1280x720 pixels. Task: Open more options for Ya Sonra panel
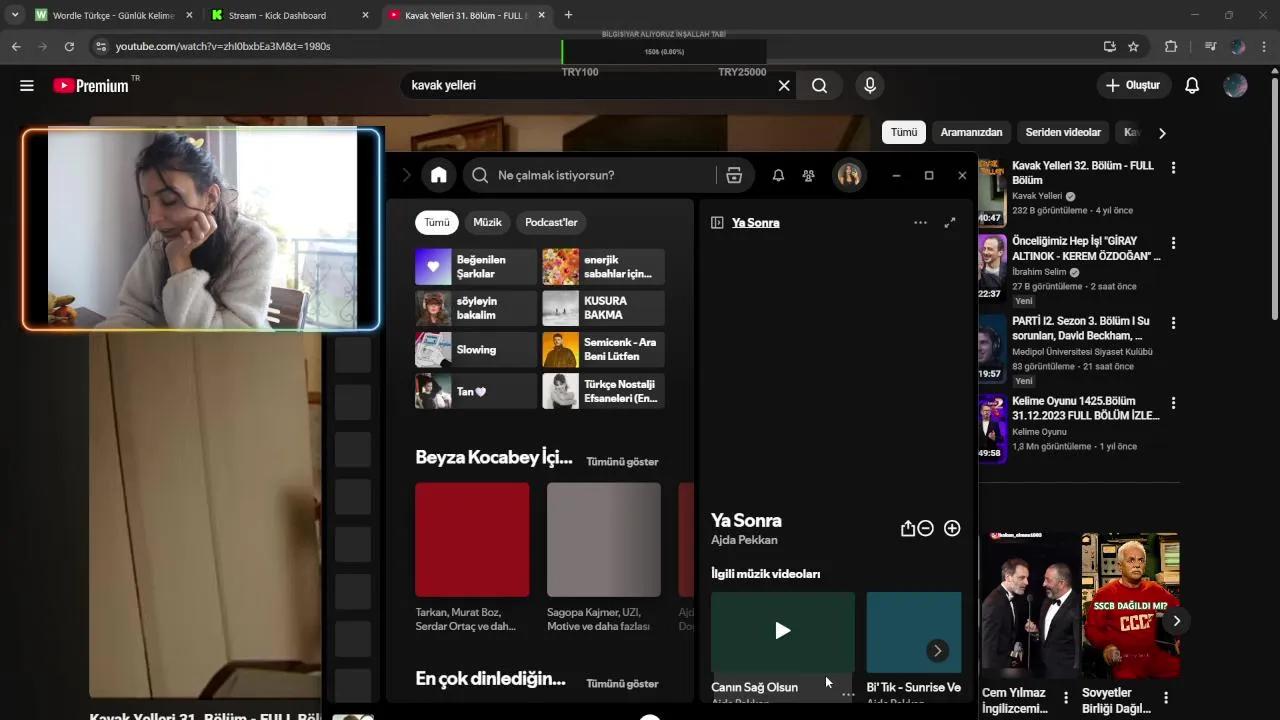tap(920, 222)
